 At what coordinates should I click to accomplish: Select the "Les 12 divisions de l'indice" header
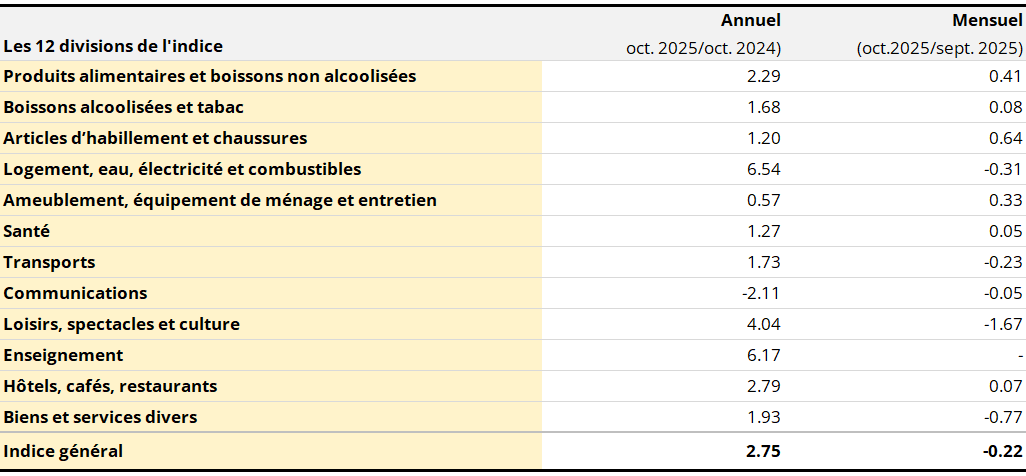[x=113, y=46]
